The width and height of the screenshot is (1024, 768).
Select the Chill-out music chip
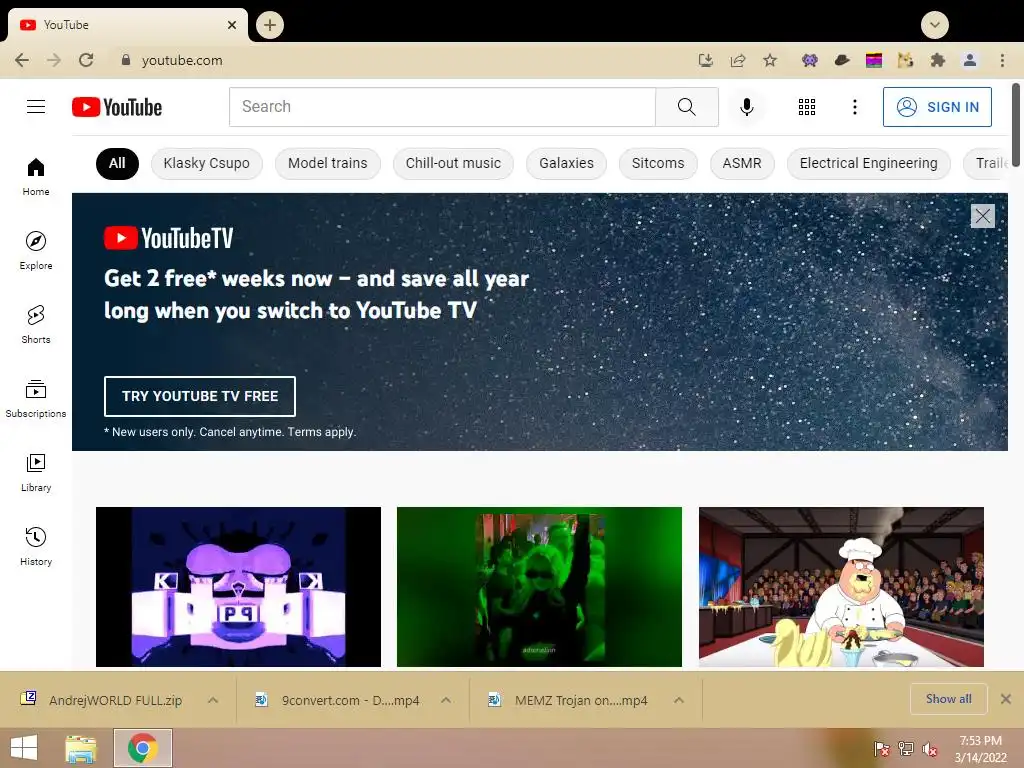[x=453, y=163]
